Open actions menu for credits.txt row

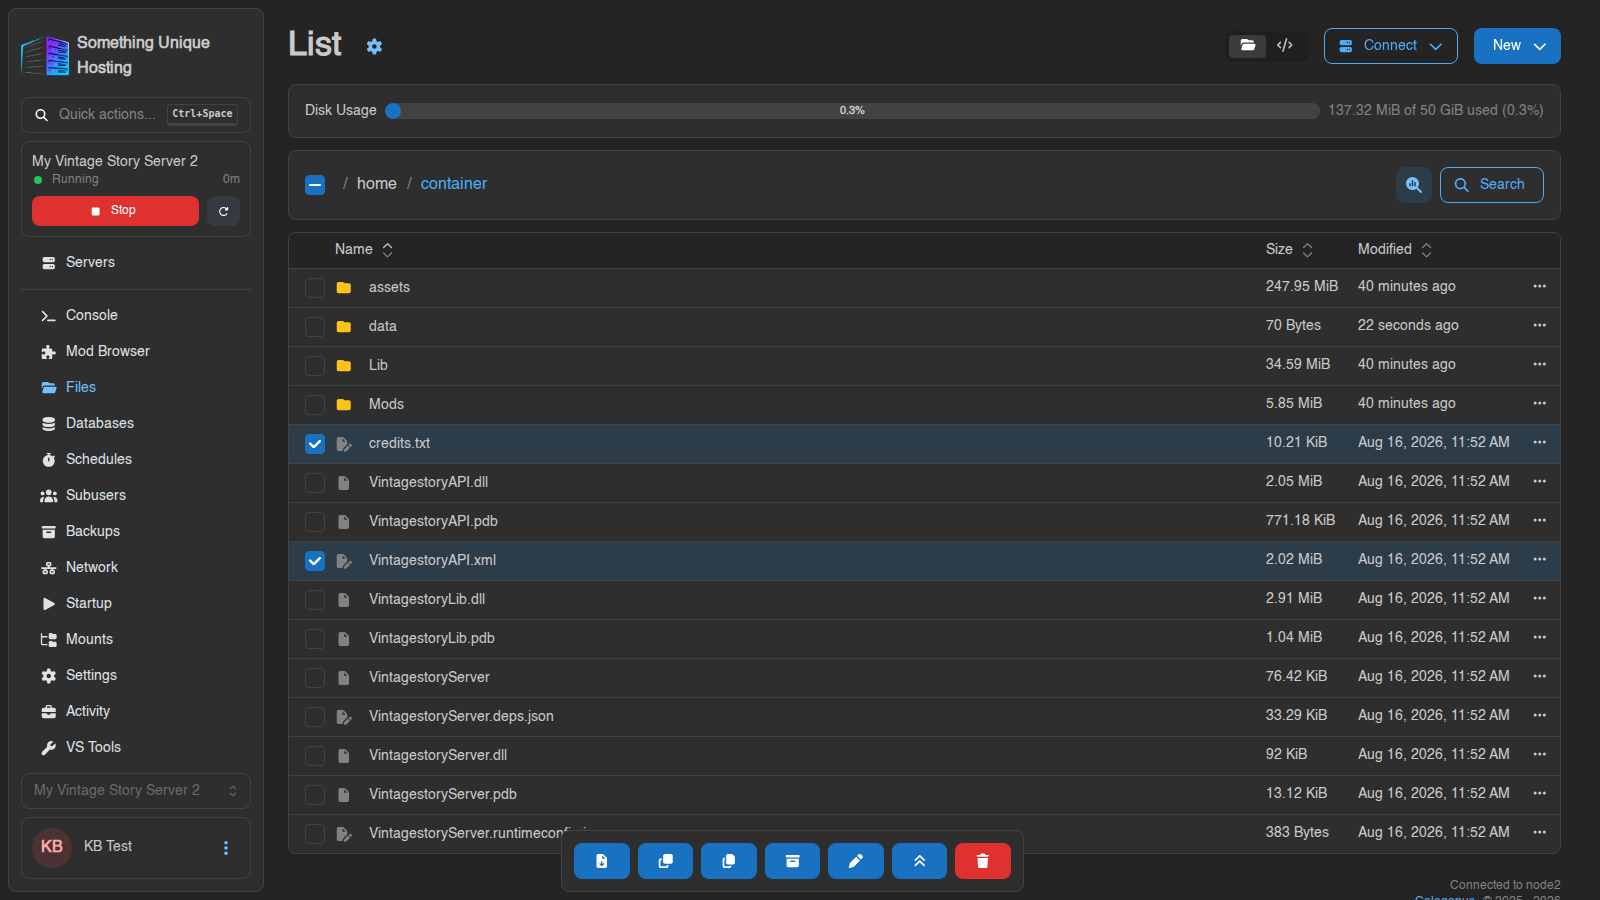[x=1540, y=442]
